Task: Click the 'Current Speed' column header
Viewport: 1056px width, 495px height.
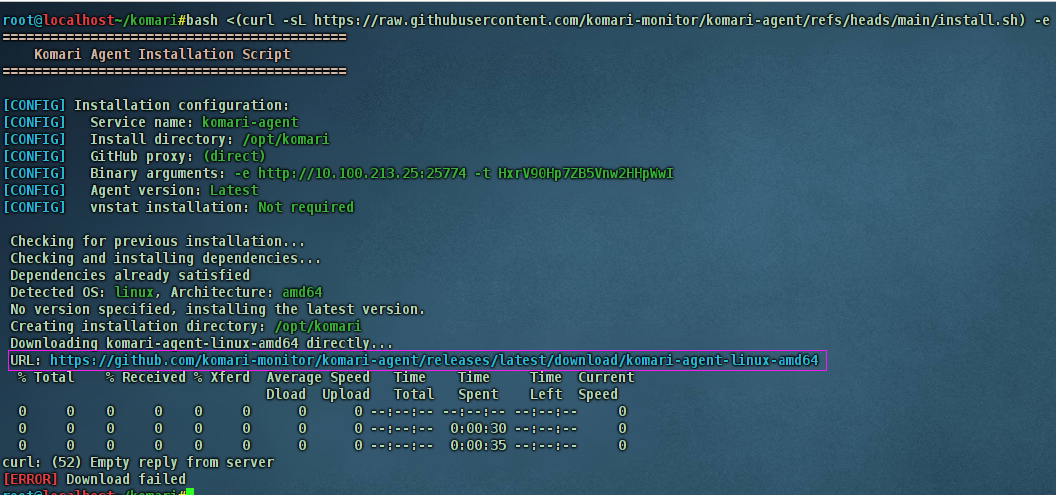Action: tap(606, 385)
